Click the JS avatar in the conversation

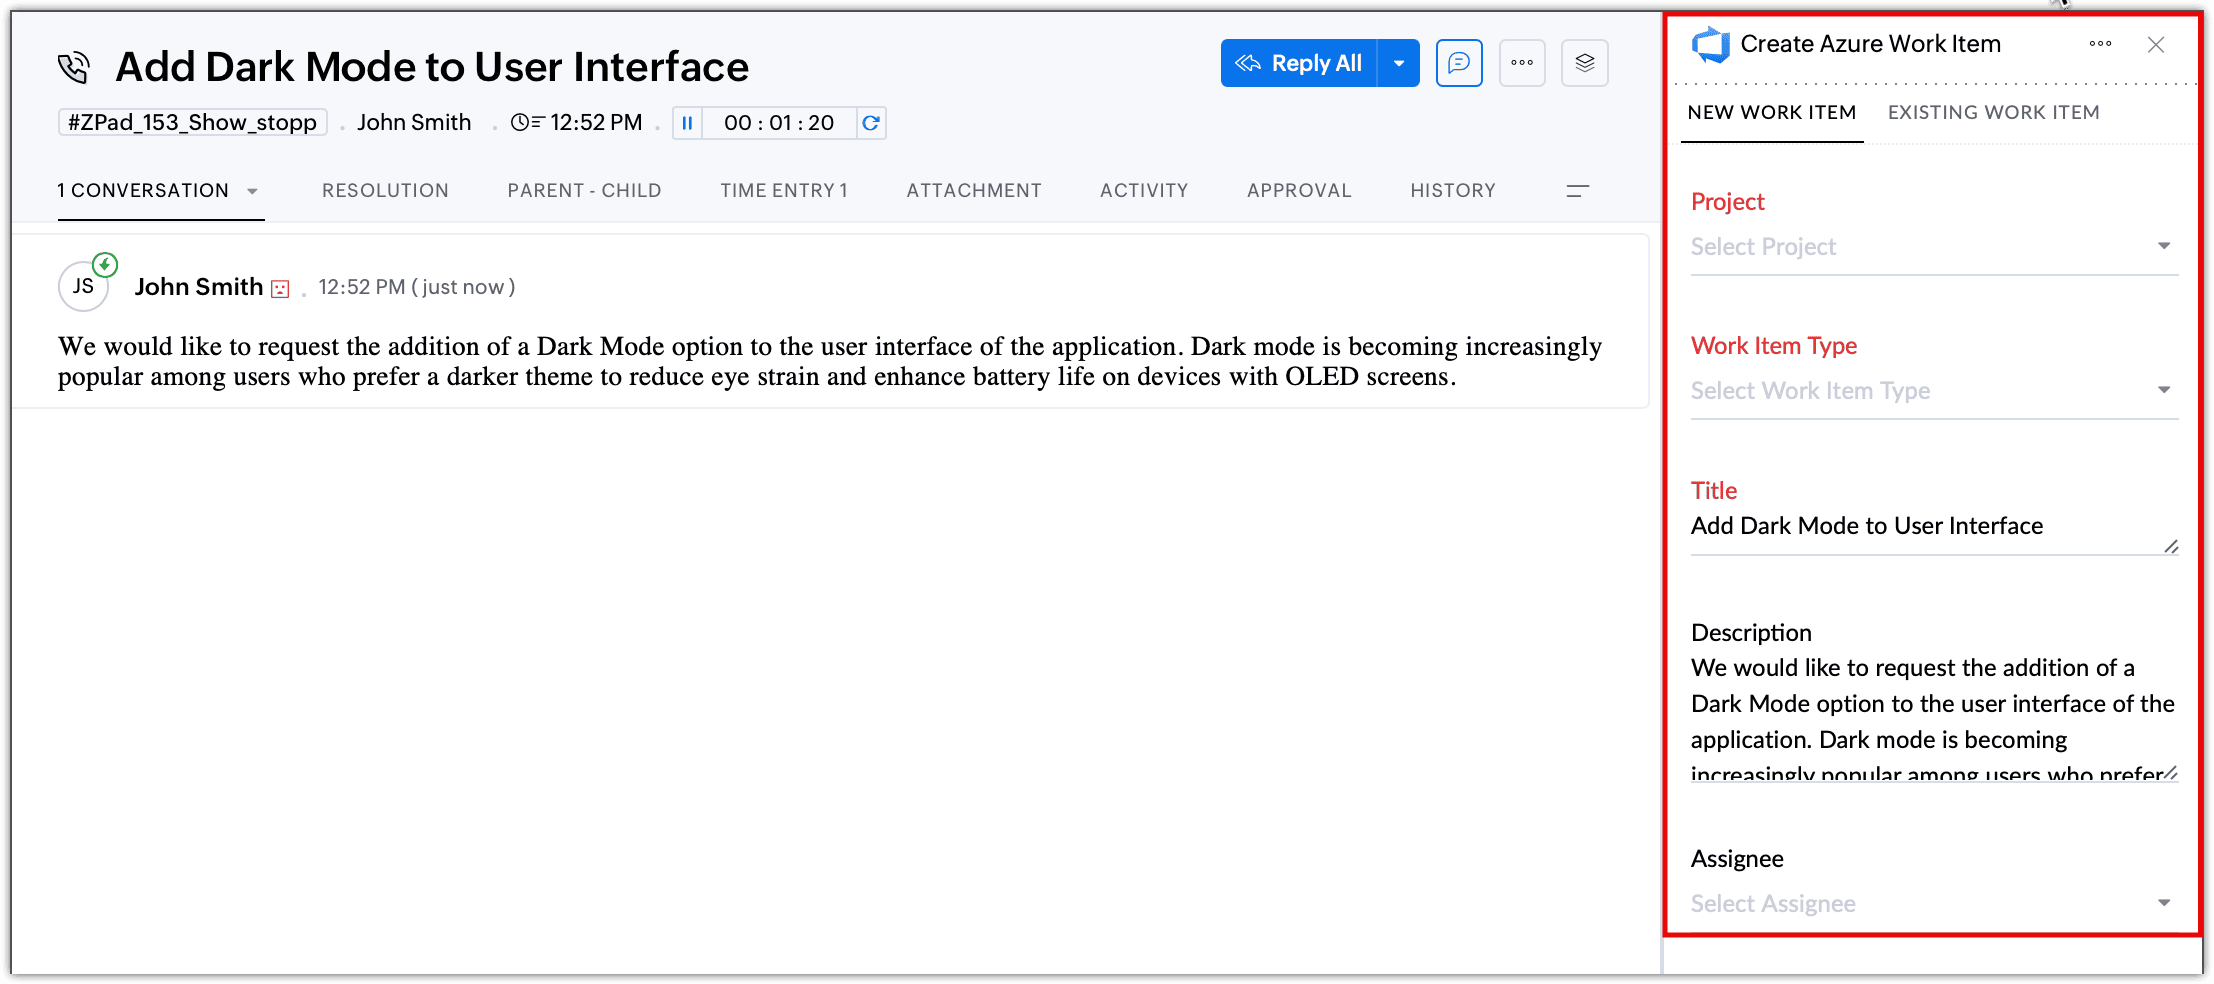coord(83,287)
